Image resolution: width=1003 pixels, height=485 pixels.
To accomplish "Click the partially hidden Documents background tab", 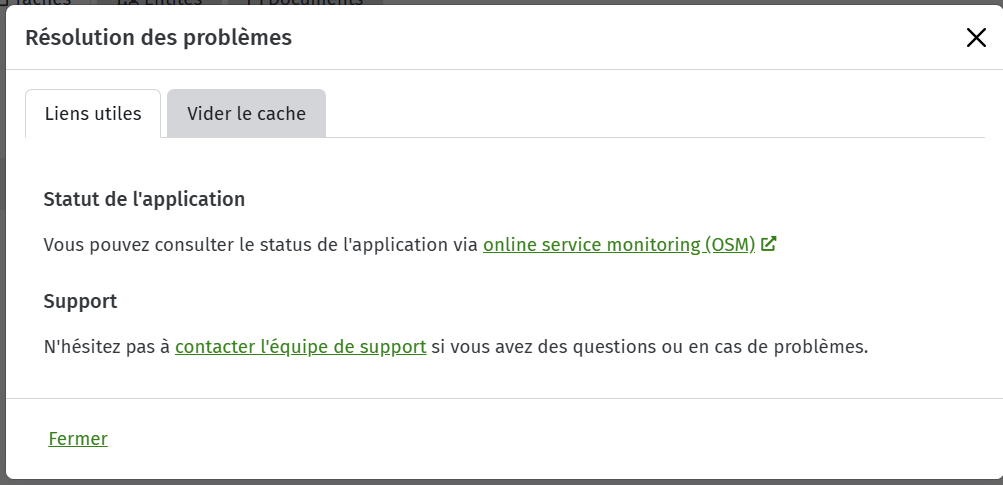I will point(305,3).
